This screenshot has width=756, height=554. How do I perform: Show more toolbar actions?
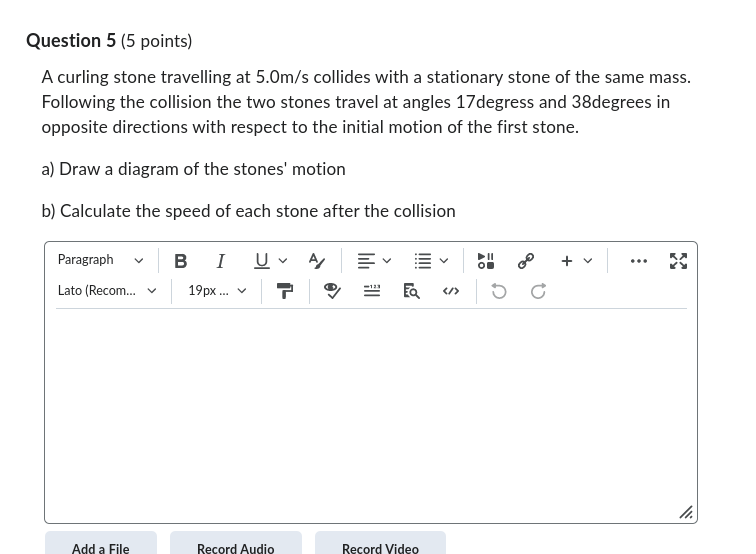[638, 261]
